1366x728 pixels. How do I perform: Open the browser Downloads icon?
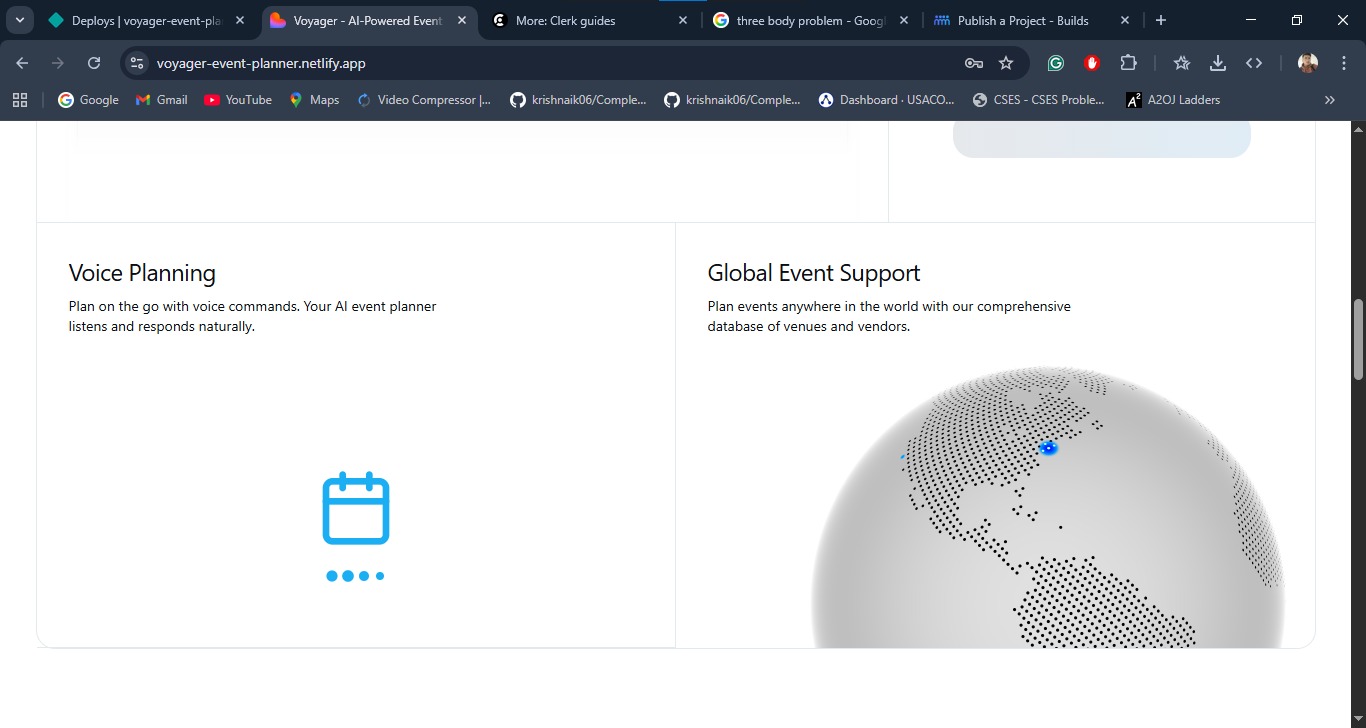click(x=1217, y=63)
